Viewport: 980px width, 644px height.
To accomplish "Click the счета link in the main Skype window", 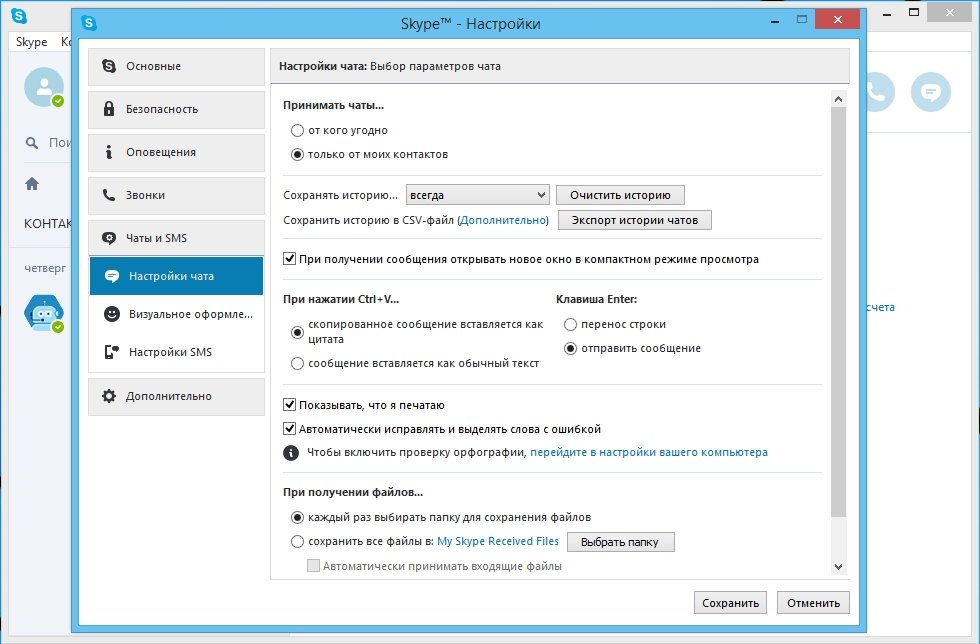I will [880, 307].
